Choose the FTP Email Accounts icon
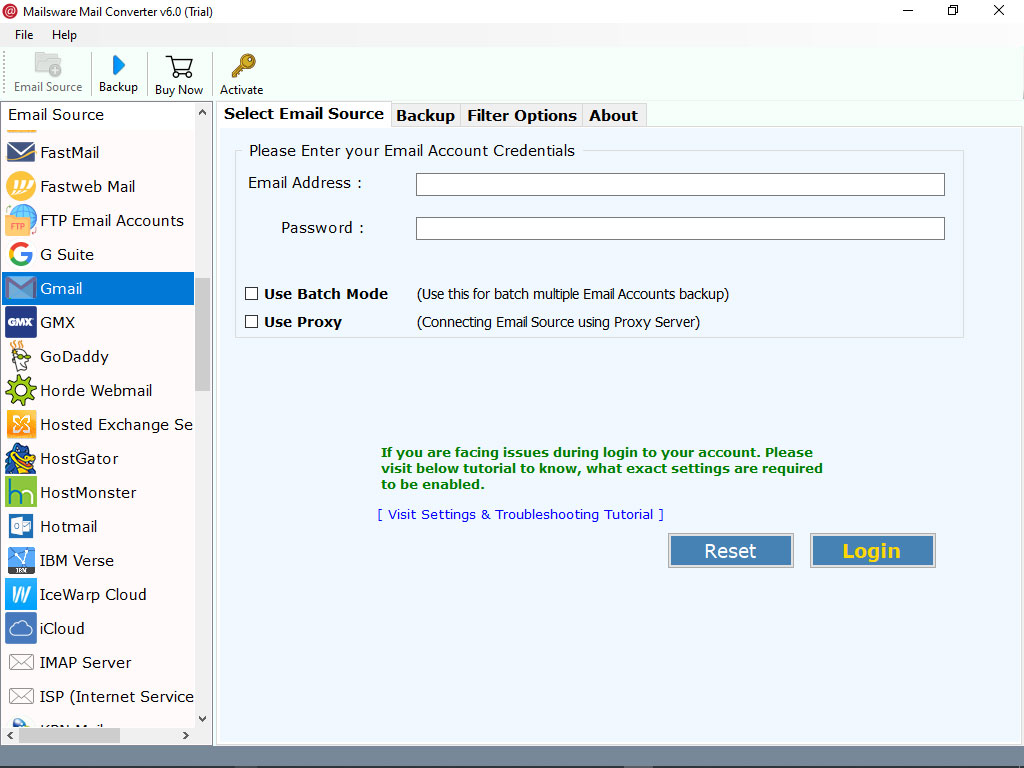 [x=21, y=220]
